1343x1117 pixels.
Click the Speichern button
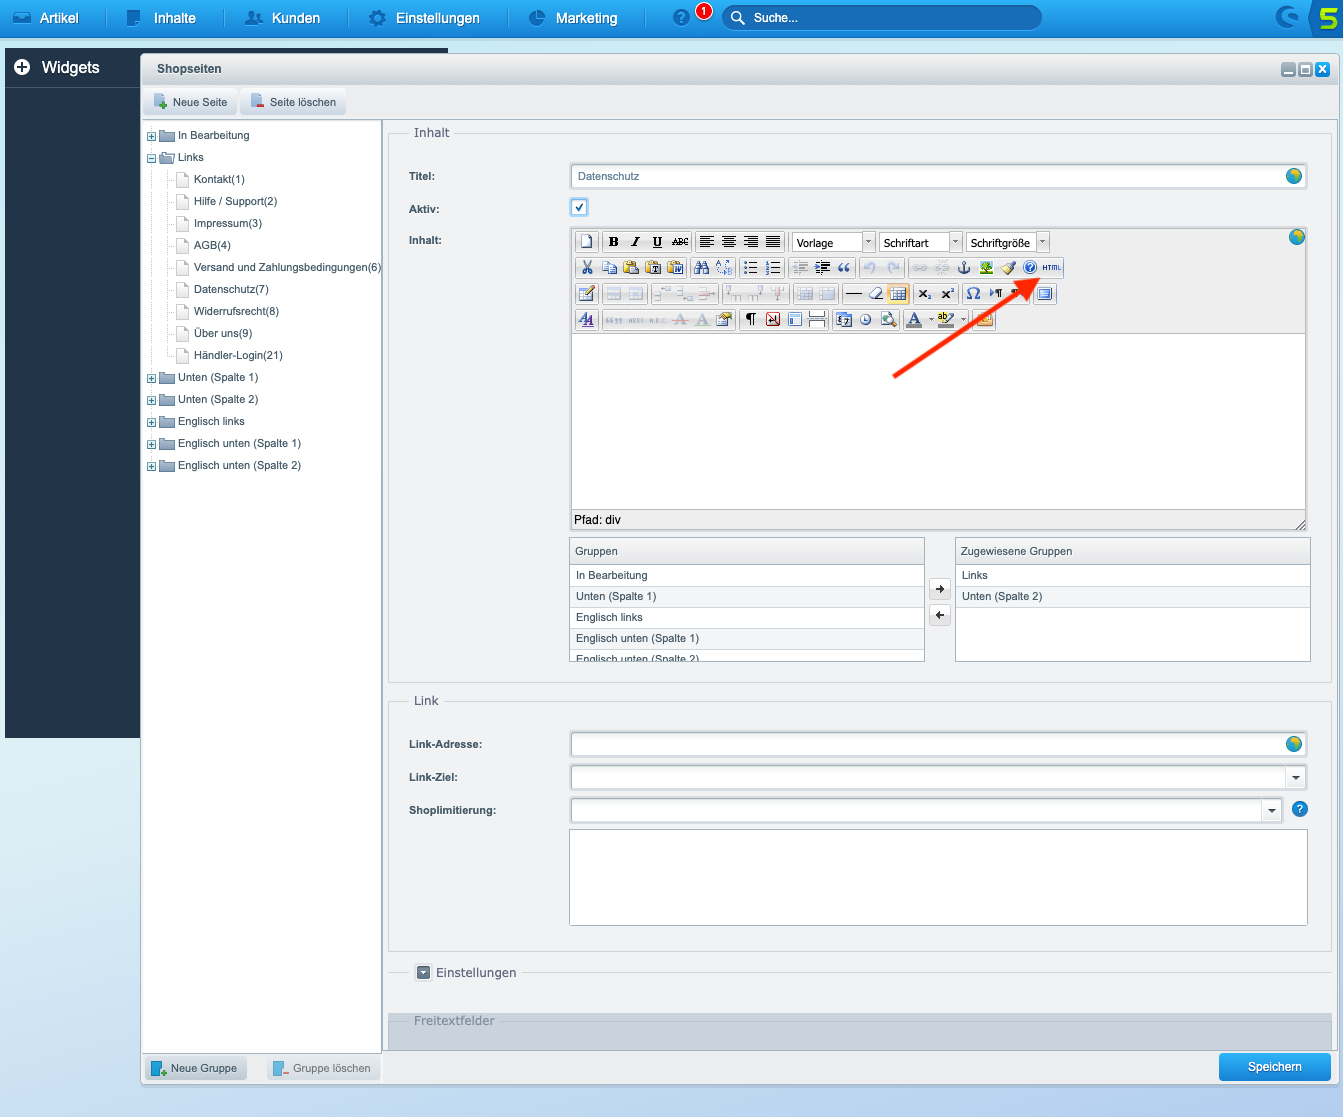(x=1274, y=1066)
